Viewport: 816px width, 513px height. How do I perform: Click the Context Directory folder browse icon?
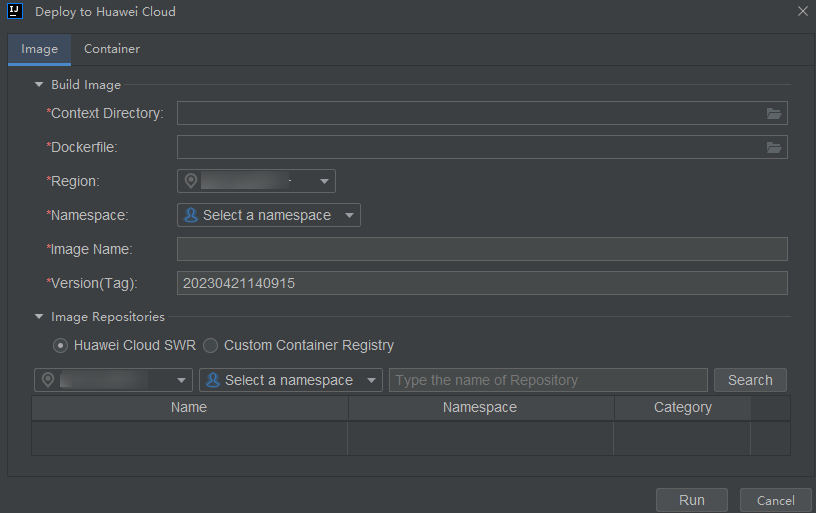click(774, 113)
